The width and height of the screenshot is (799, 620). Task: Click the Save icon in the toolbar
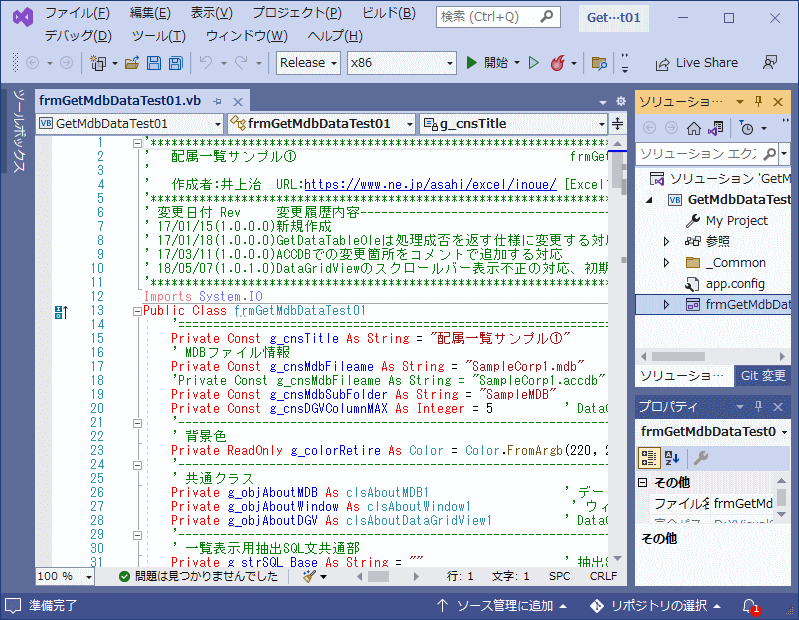(154, 63)
